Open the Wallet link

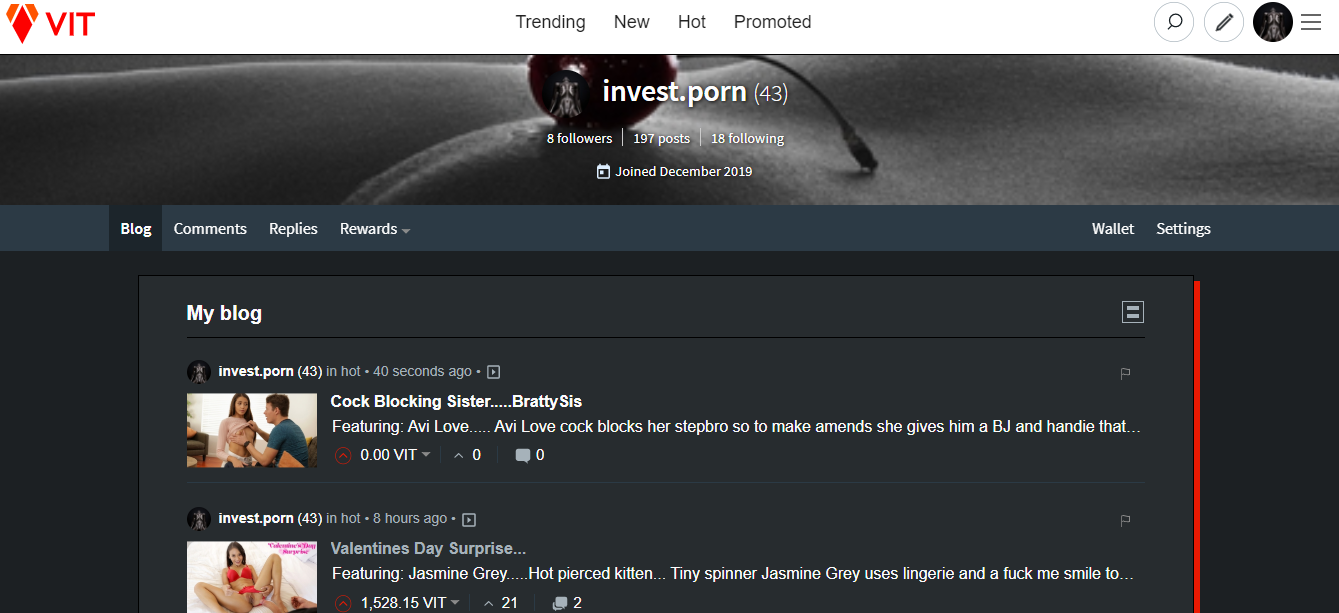point(1113,228)
